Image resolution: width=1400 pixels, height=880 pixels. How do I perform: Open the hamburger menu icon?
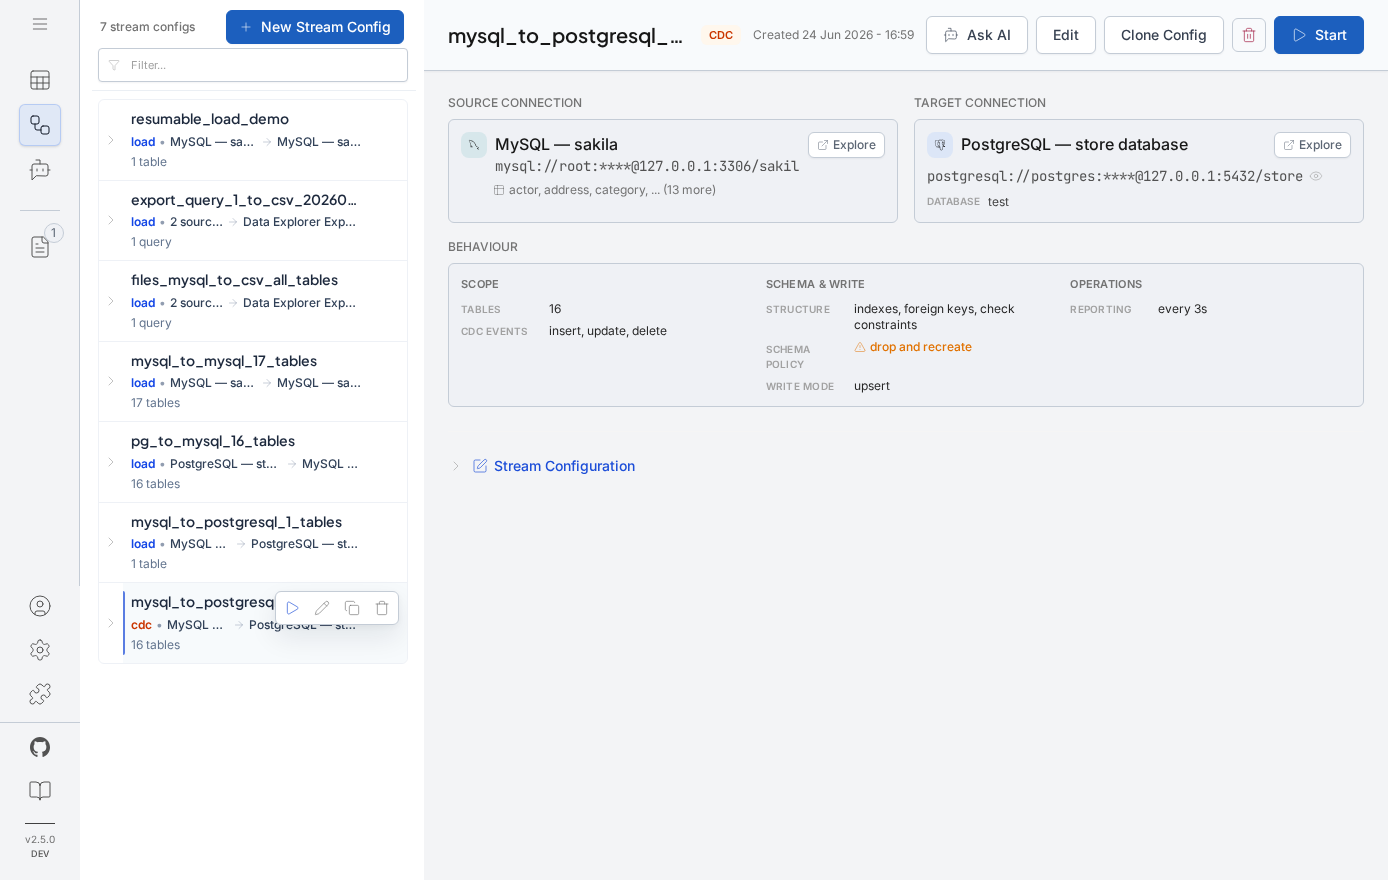40,24
